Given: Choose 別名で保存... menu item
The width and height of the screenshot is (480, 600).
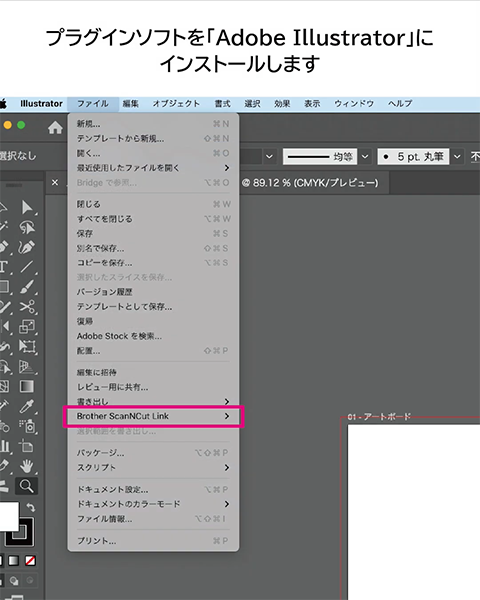Looking at the screenshot, I should tap(153, 248).
